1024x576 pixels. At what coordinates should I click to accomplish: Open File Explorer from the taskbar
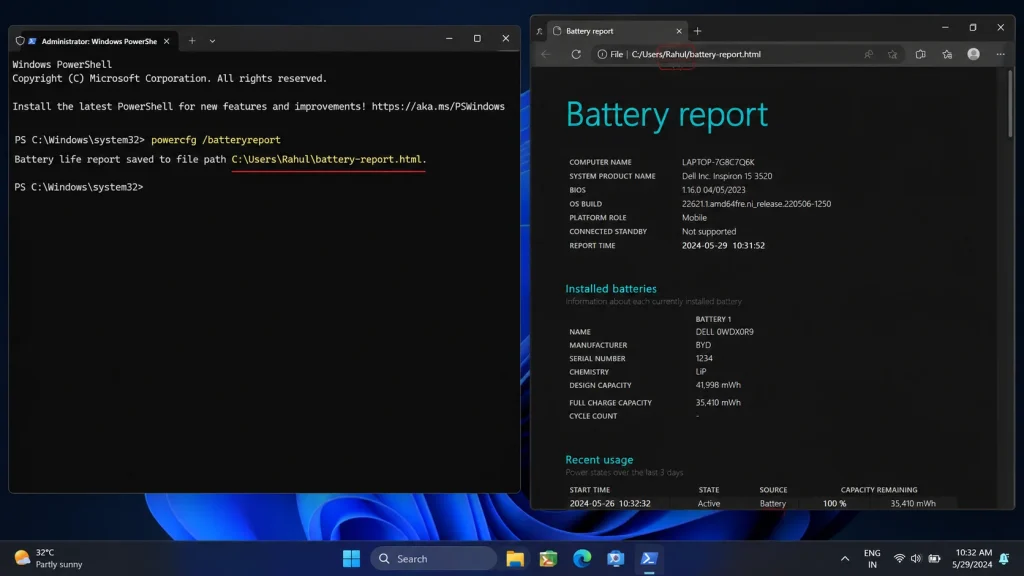pyautogui.click(x=515, y=558)
